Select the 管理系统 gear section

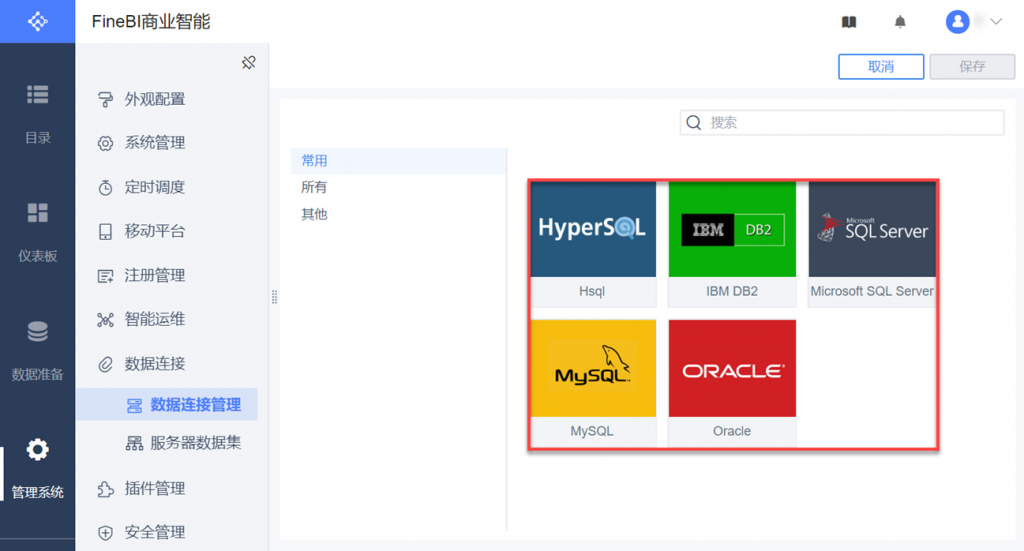37,467
